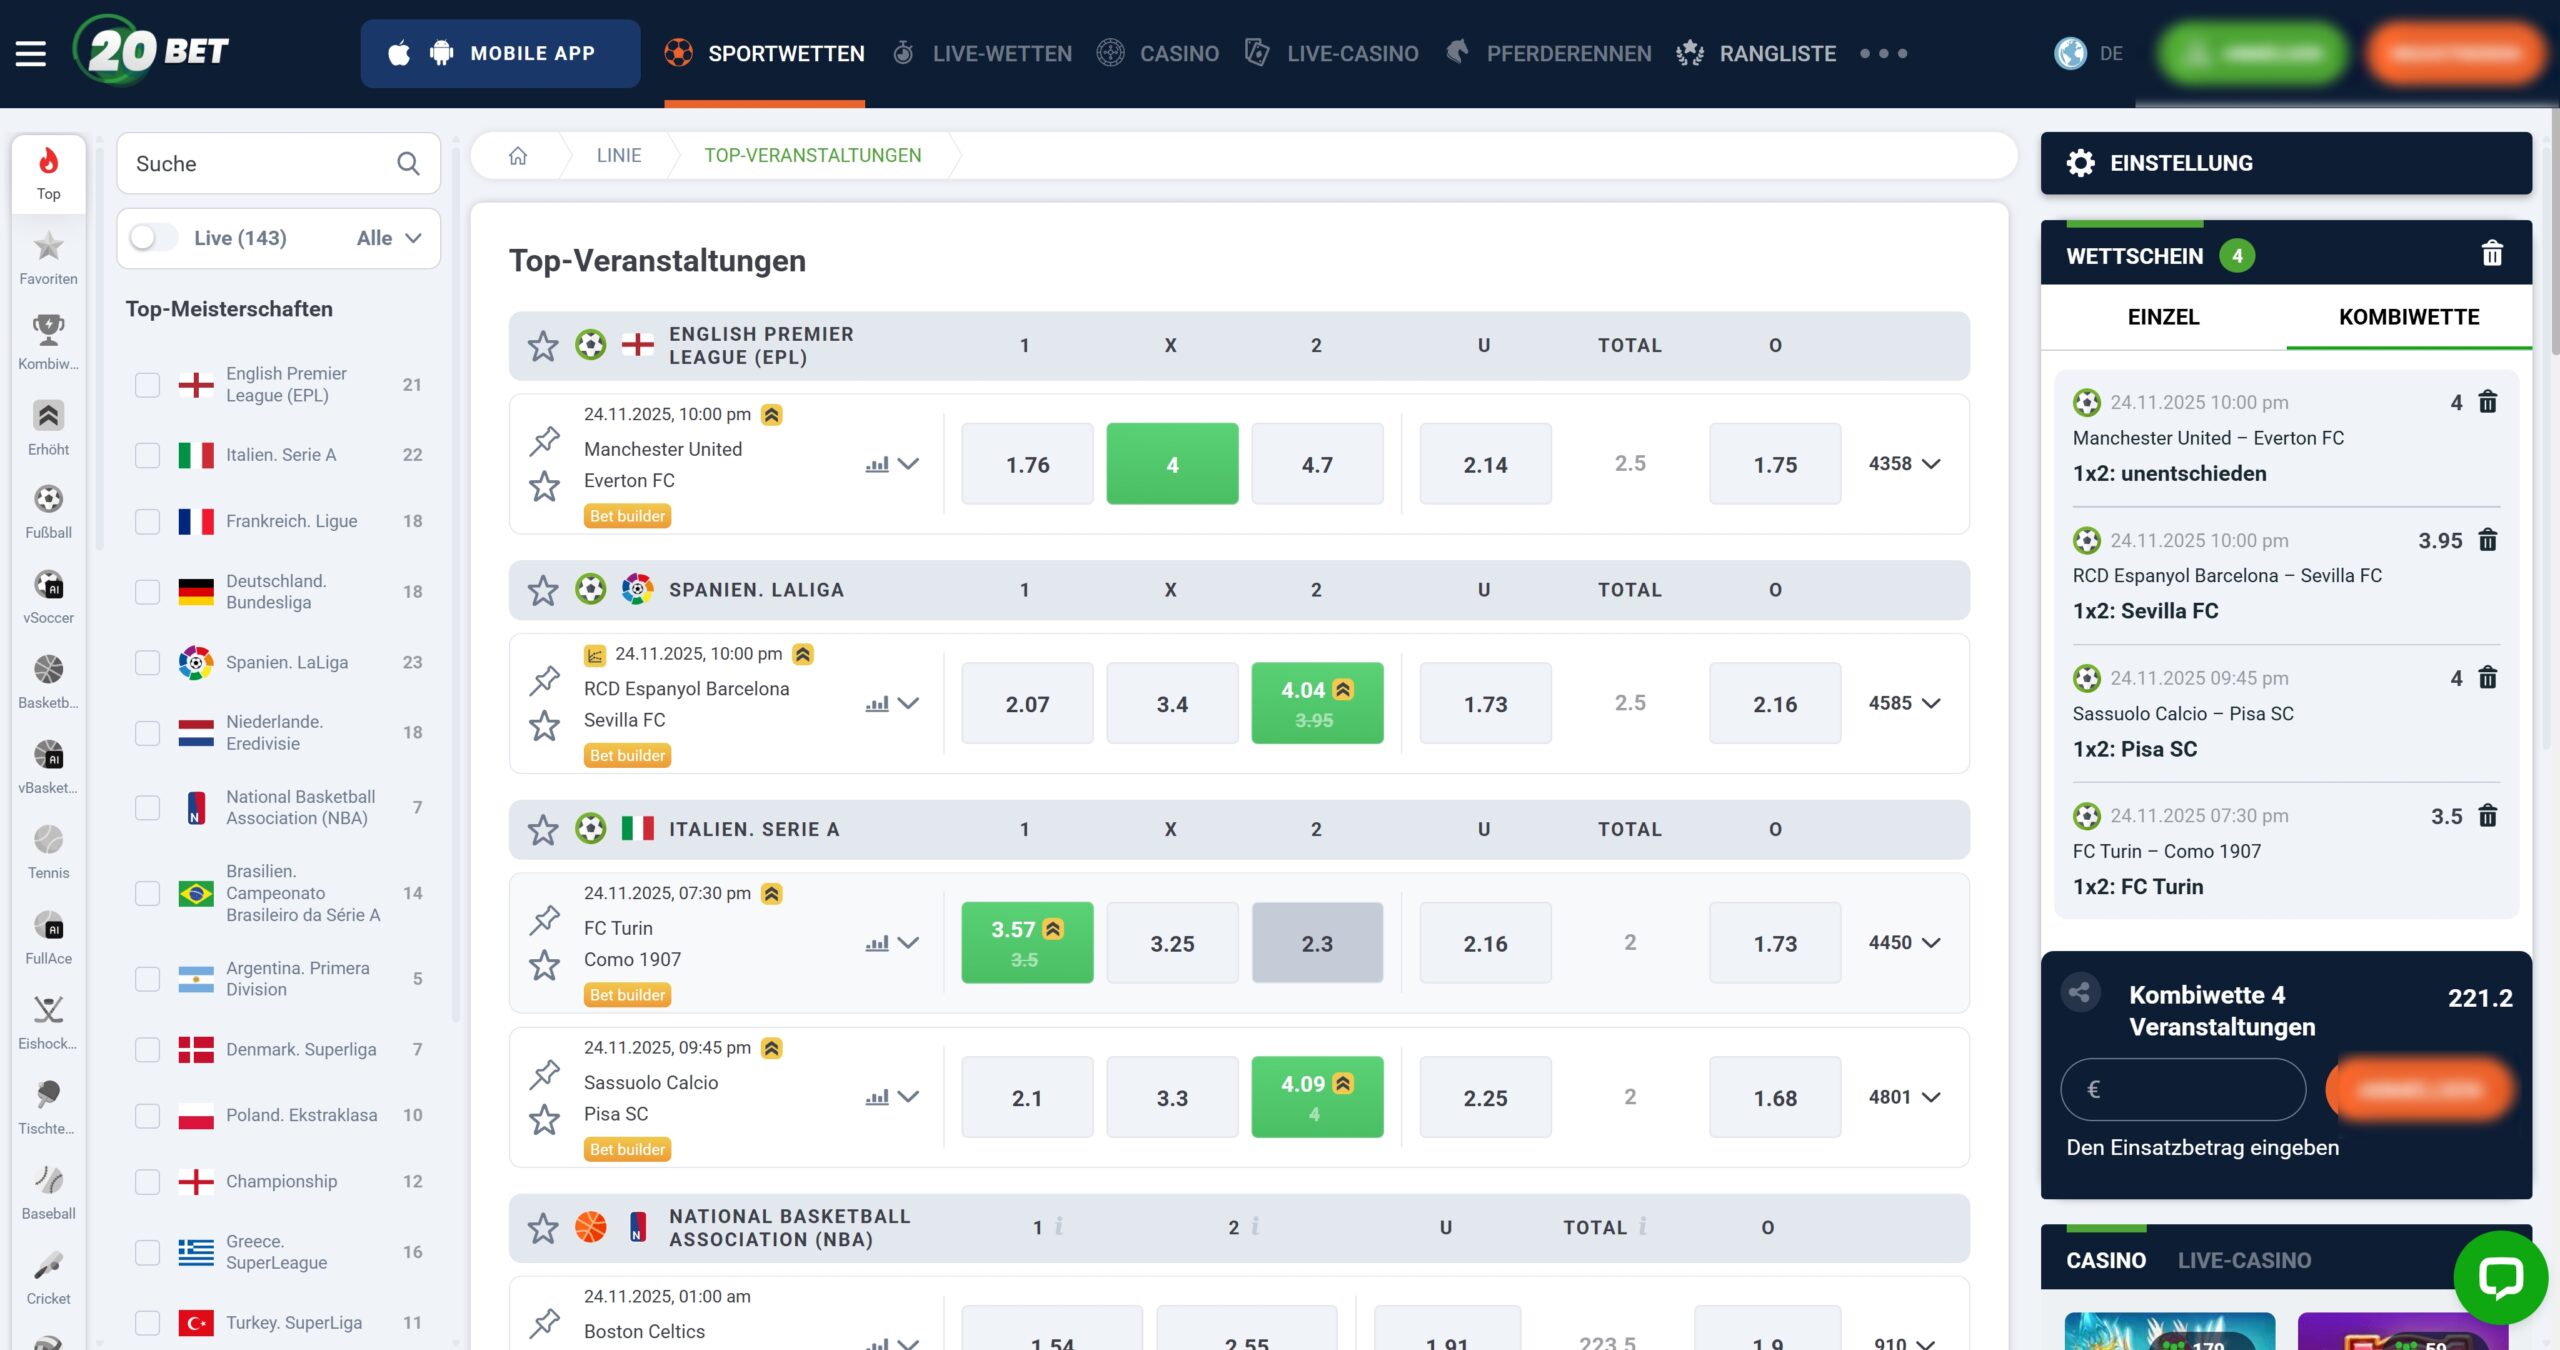The image size is (2560, 1350).
Task: Open statistics for FC Turin match
Action: [877, 943]
